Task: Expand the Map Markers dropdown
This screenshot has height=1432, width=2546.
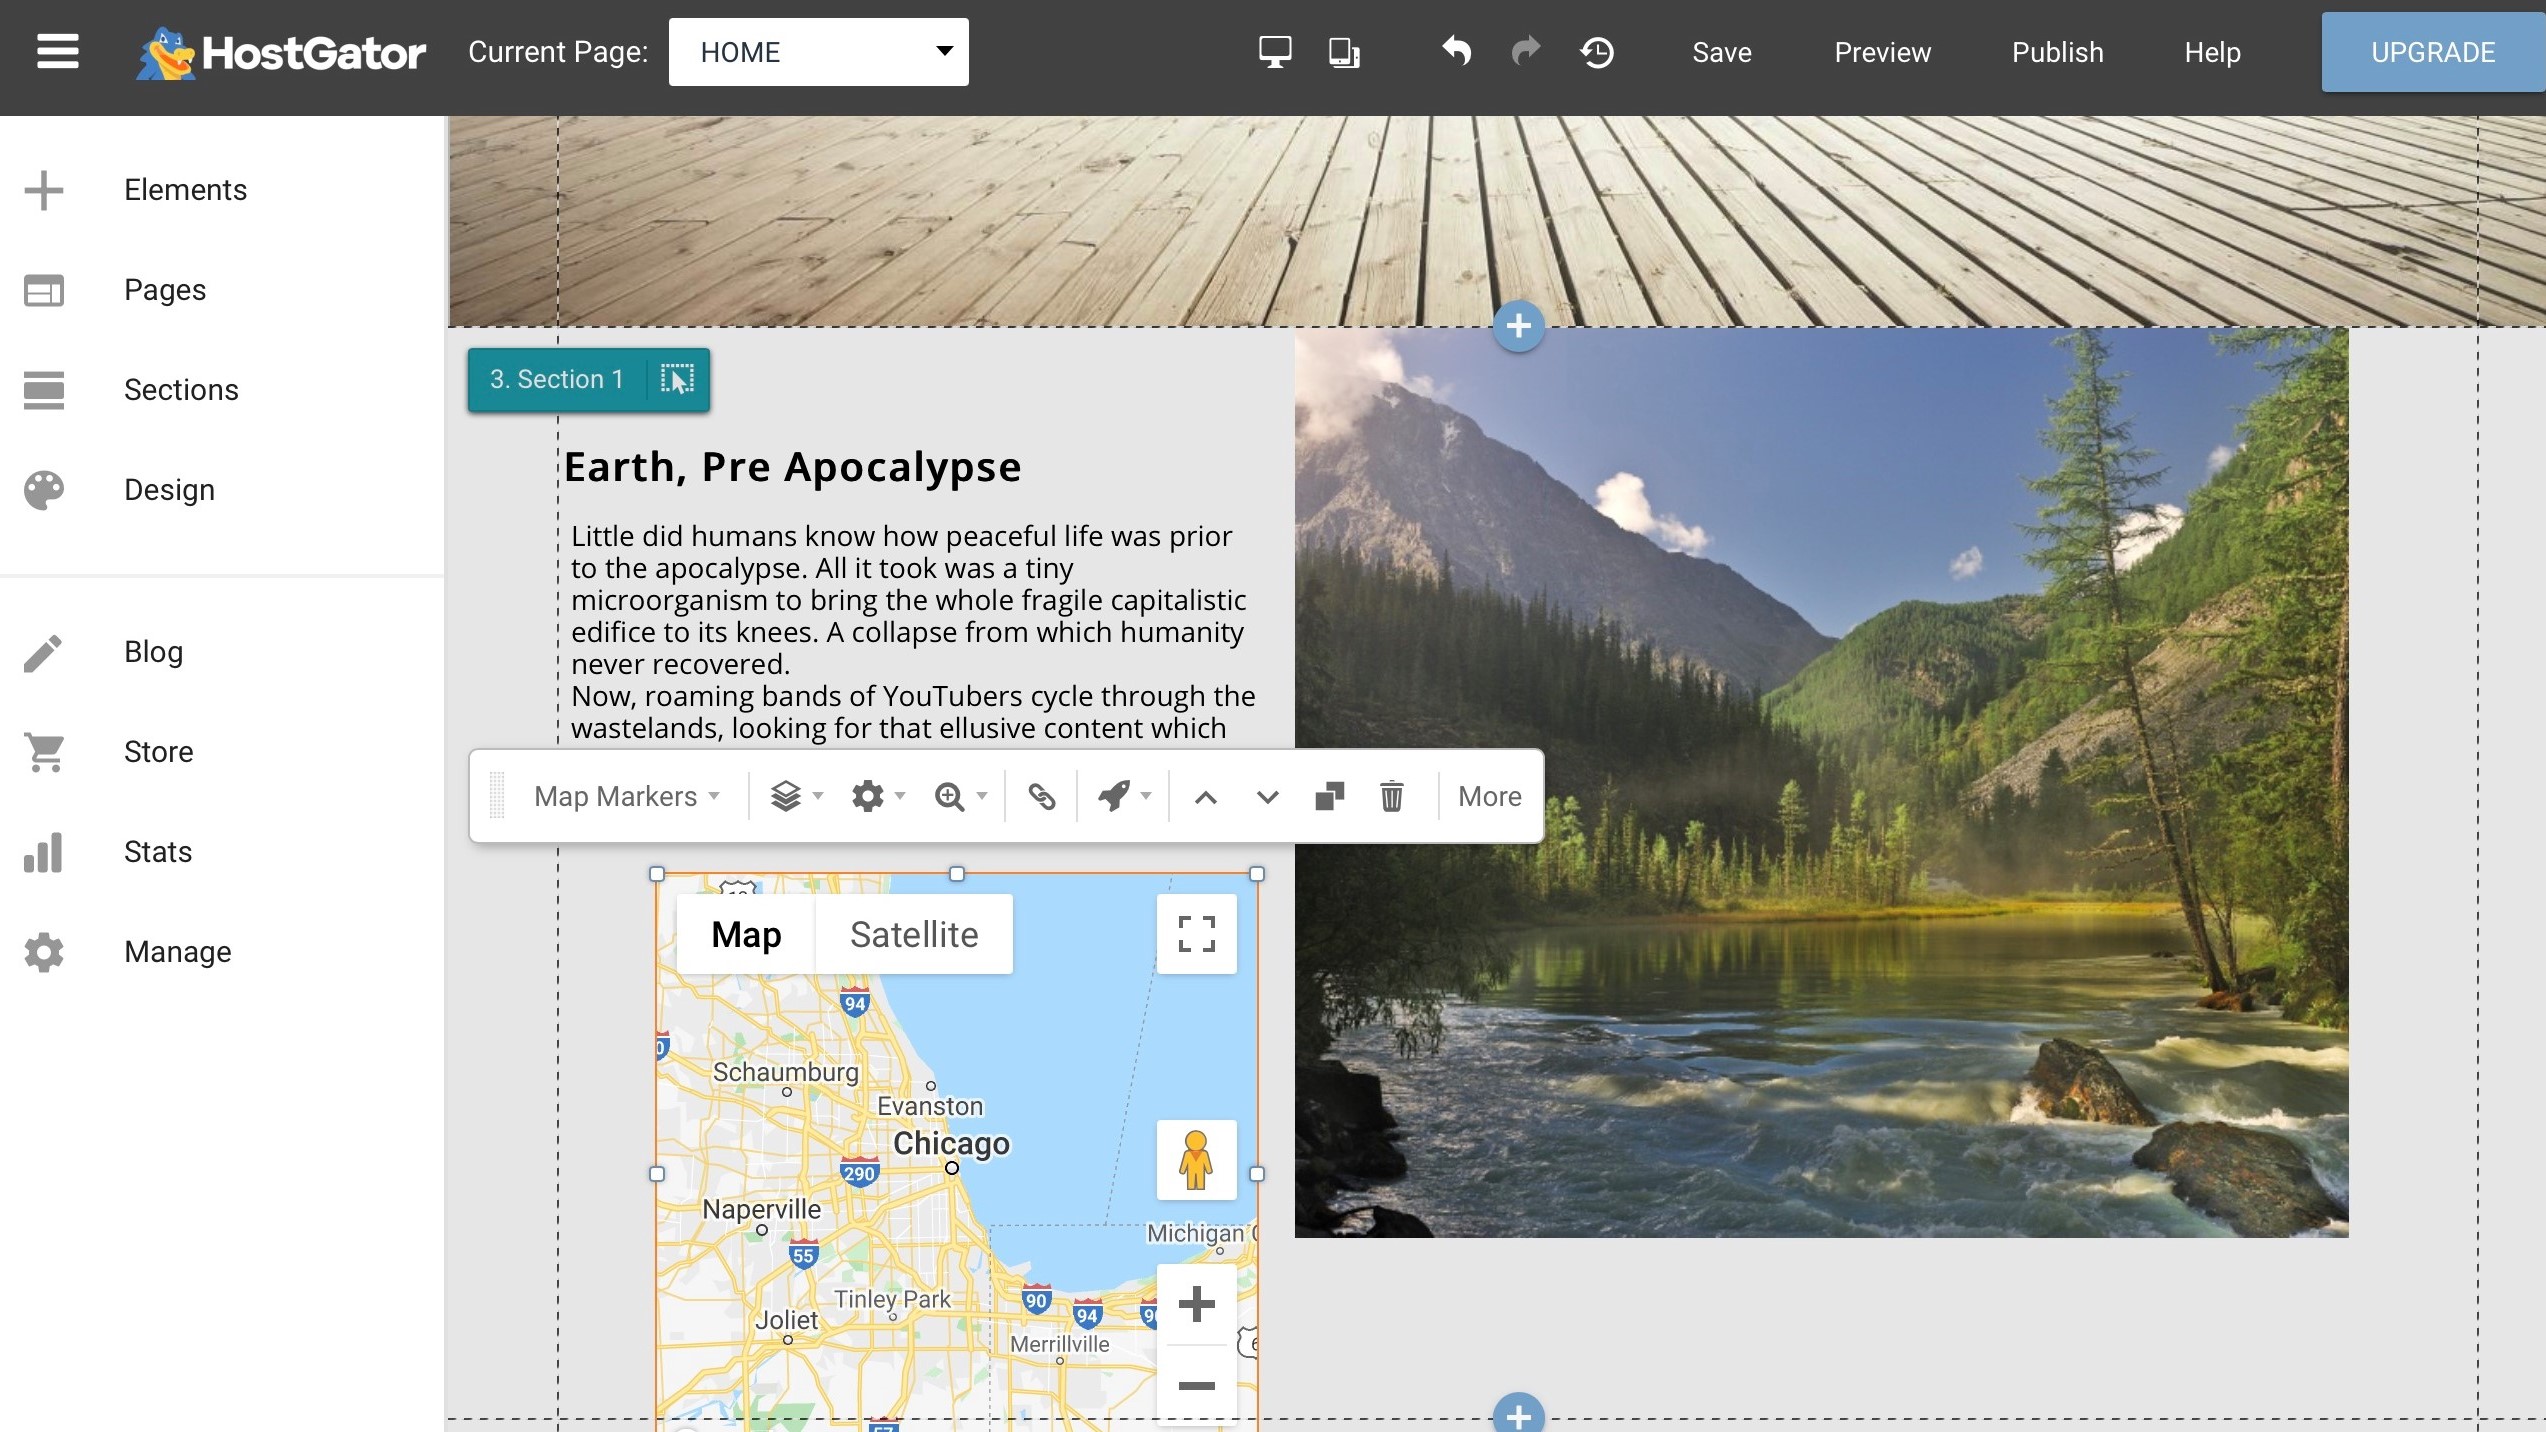Action: point(626,796)
